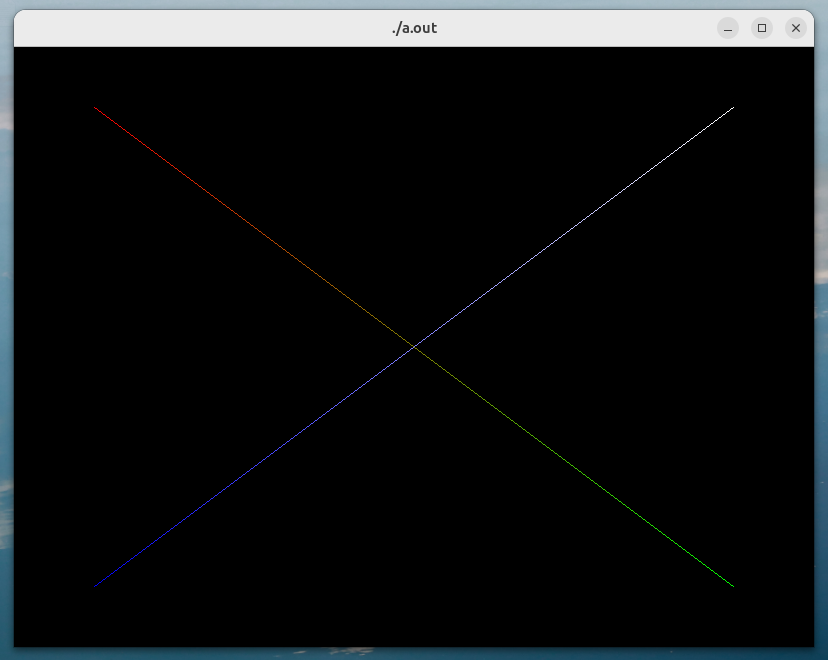Click the "./a.out" title text

pos(414,28)
